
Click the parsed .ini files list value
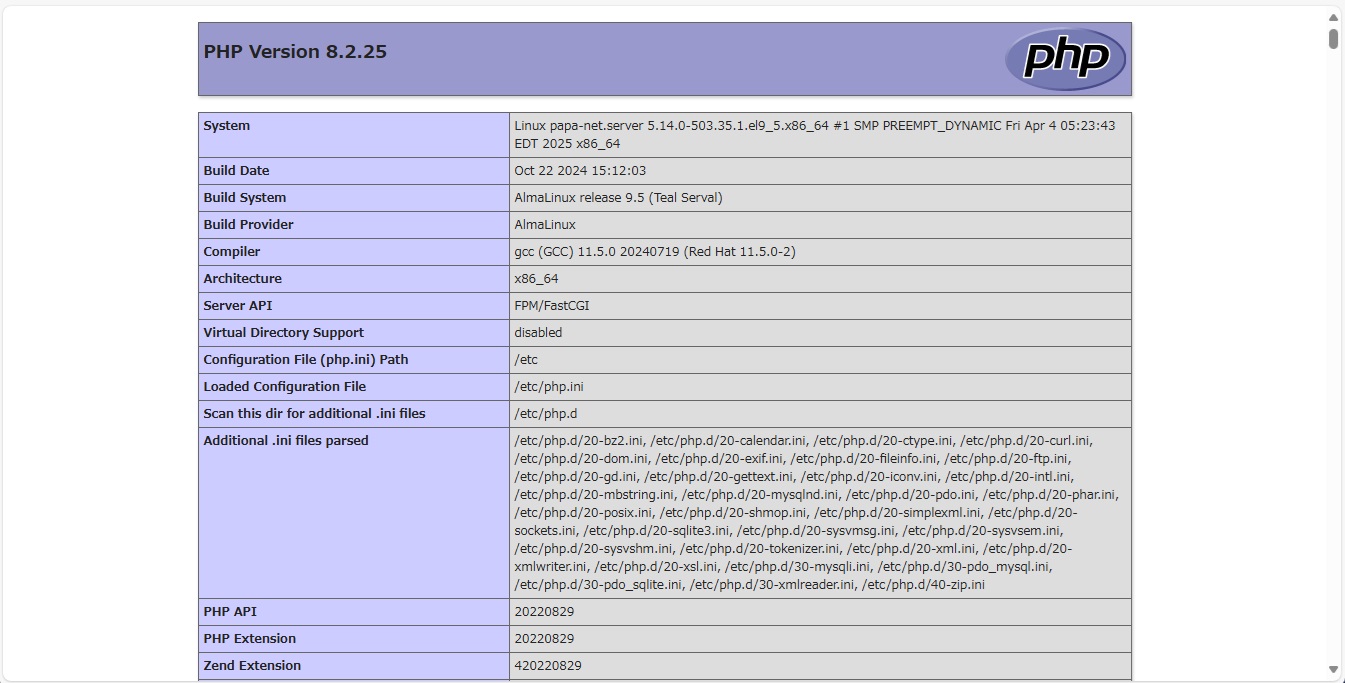pyautogui.click(x=817, y=513)
